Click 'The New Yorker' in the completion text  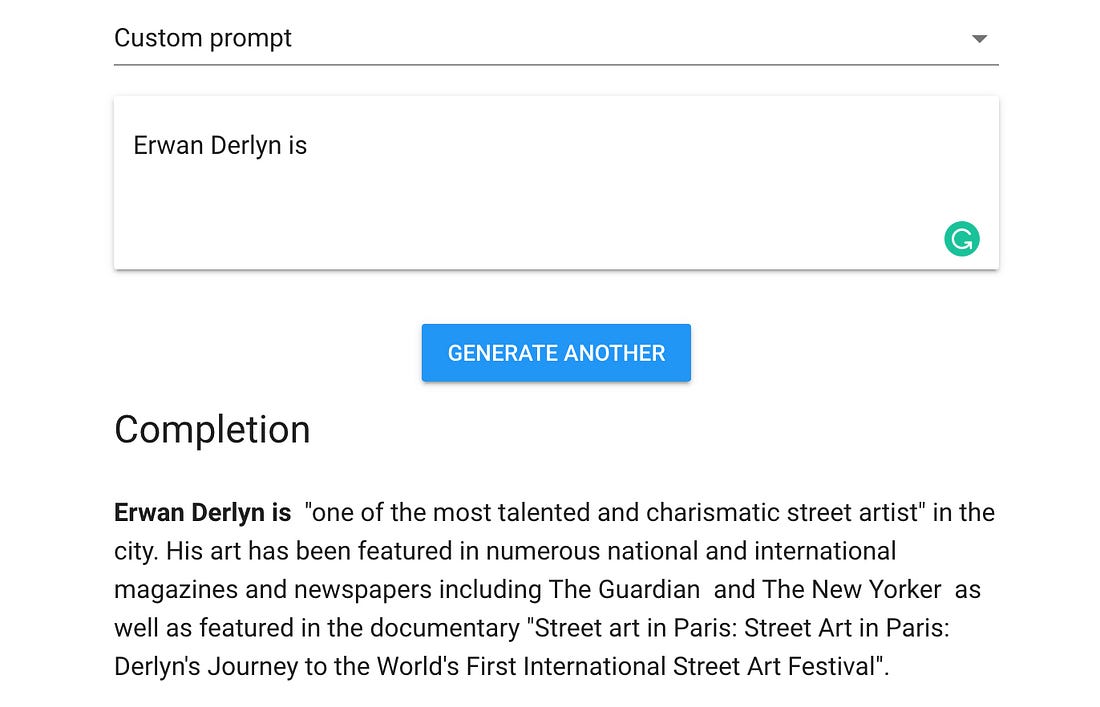851,590
